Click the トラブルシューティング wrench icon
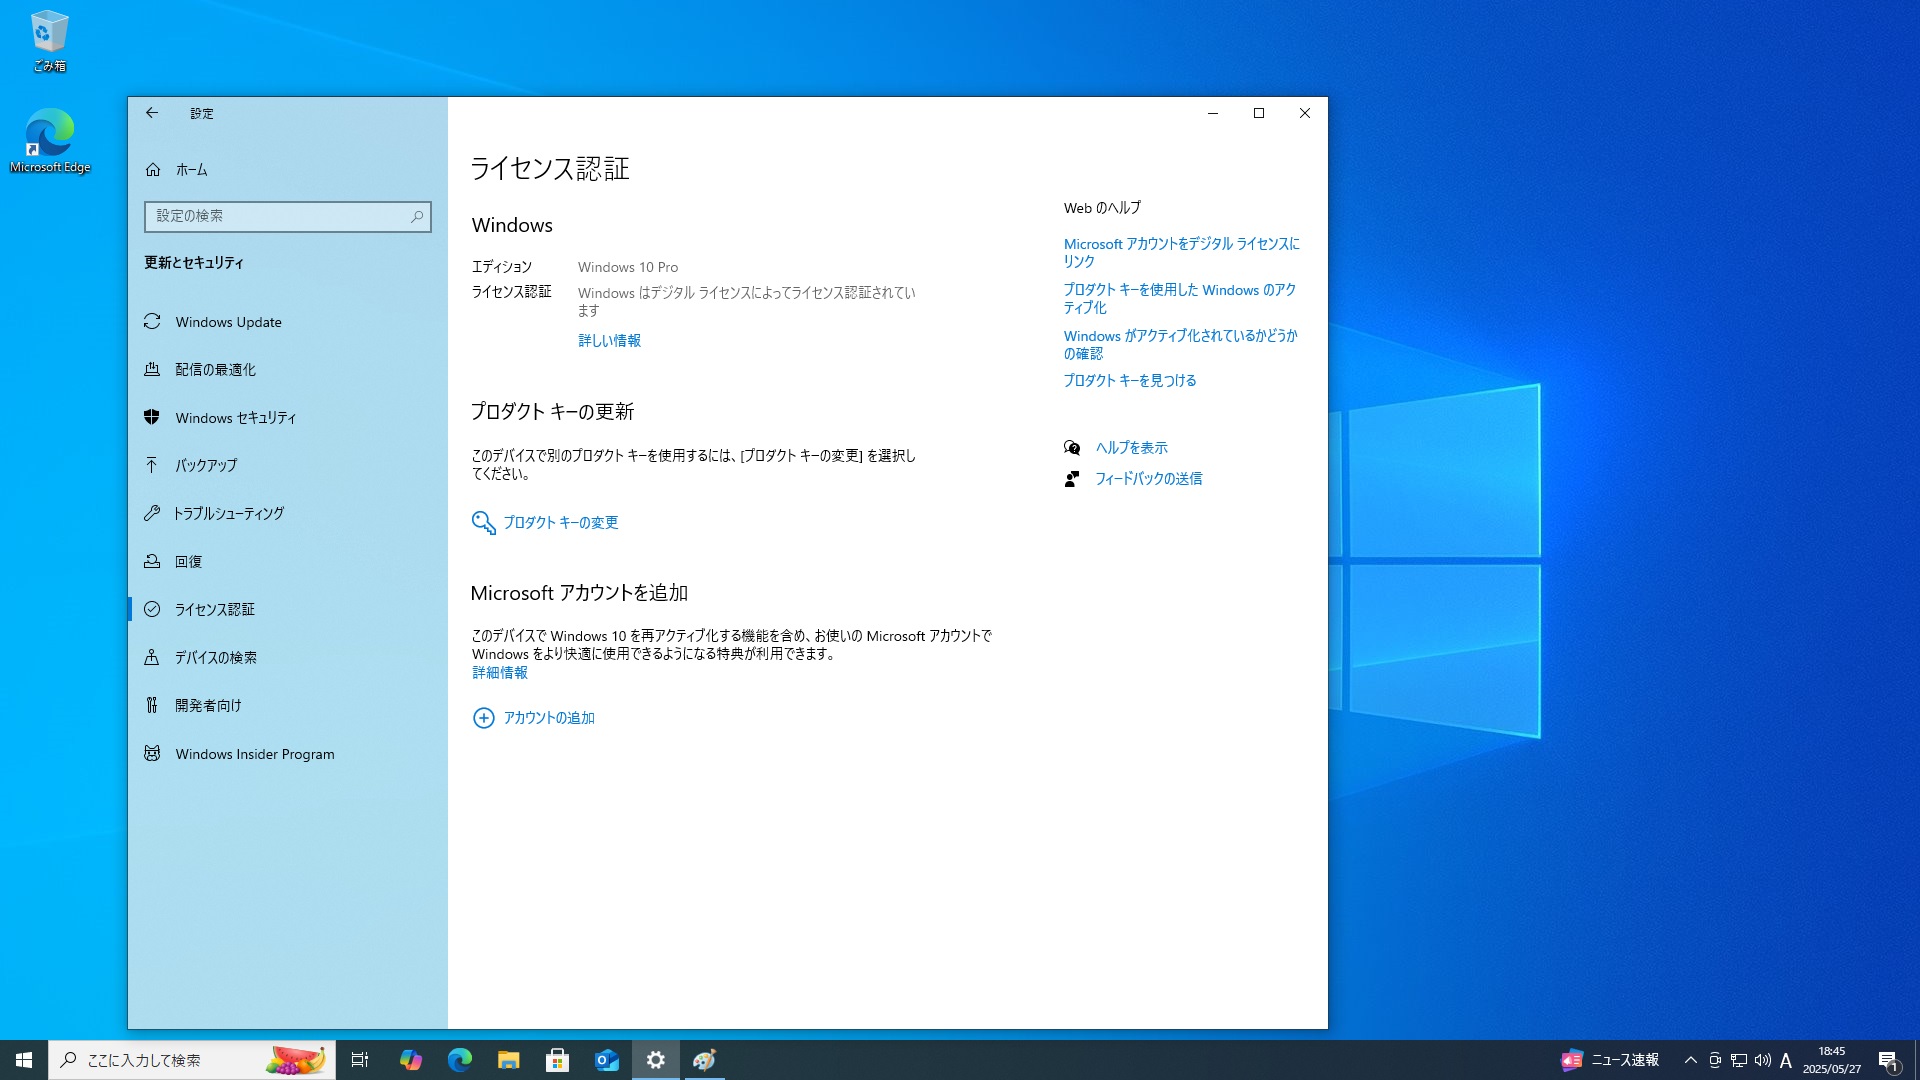The image size is (1920, 1080). 152,513
